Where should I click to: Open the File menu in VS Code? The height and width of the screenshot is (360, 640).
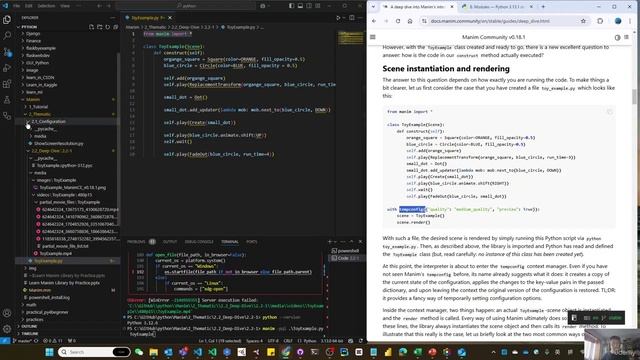click(16, 6)
